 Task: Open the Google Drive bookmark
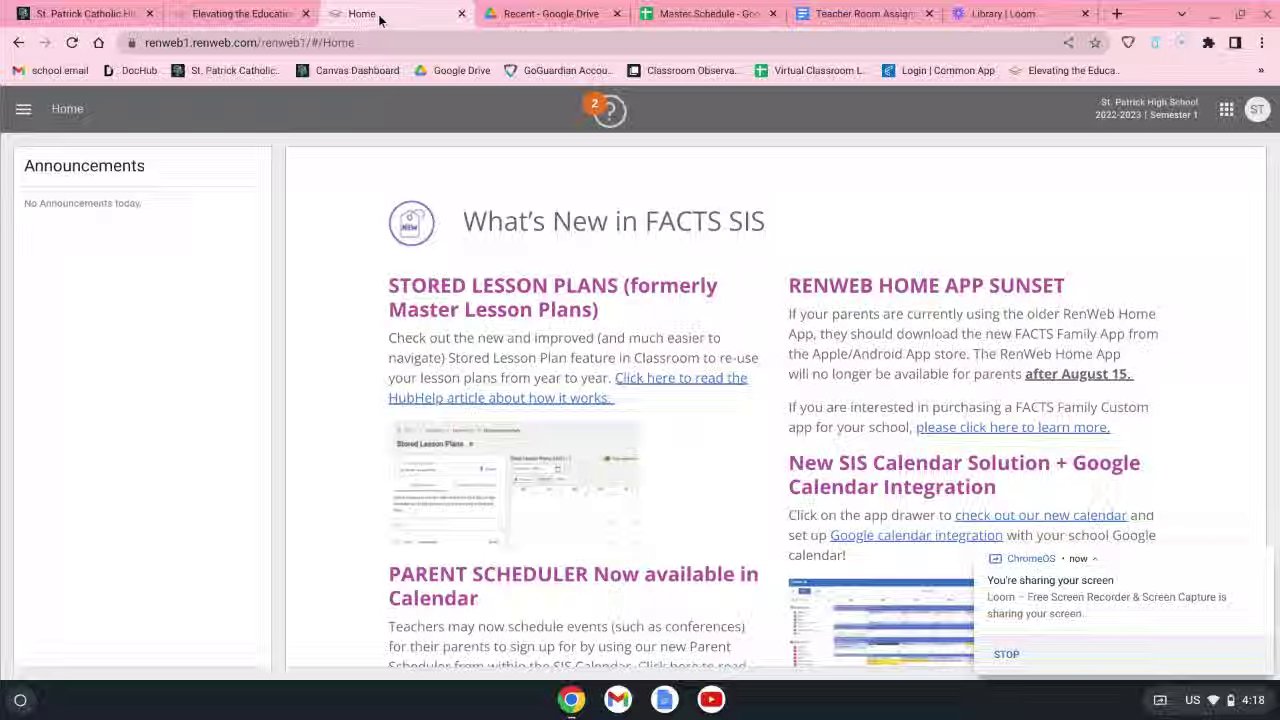(x=452, y=71)
